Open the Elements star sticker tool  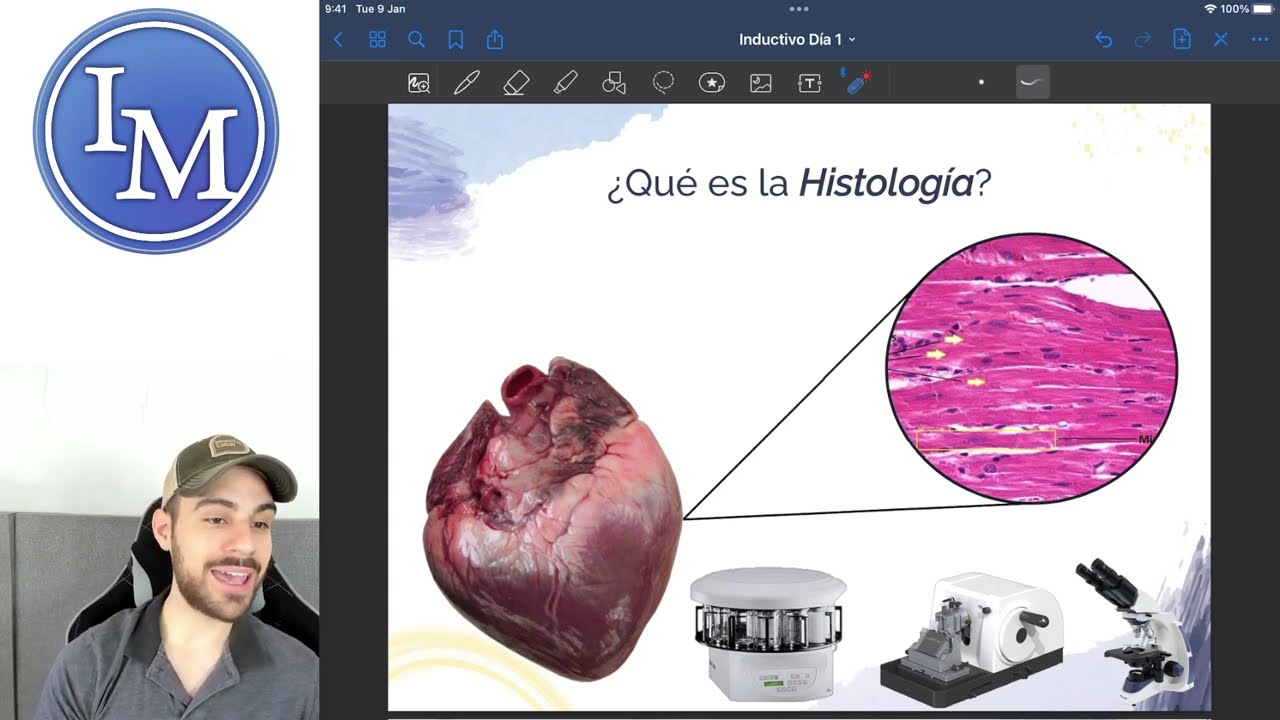712,83
